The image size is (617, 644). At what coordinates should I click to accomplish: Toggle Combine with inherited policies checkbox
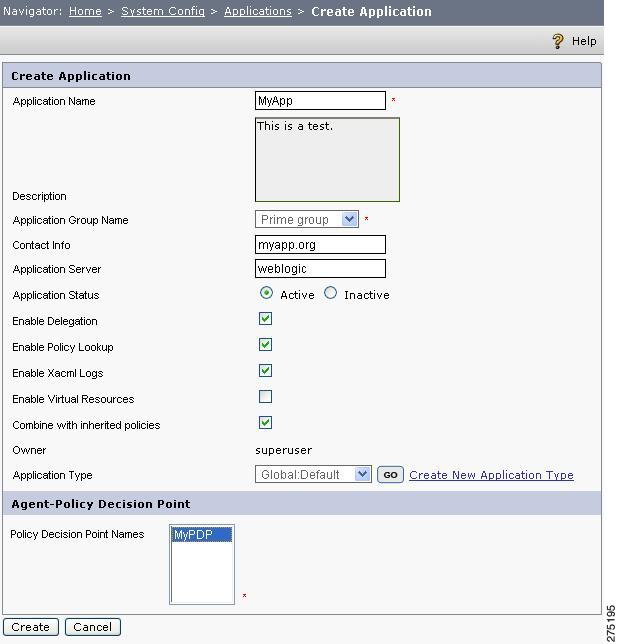[265, 423]
